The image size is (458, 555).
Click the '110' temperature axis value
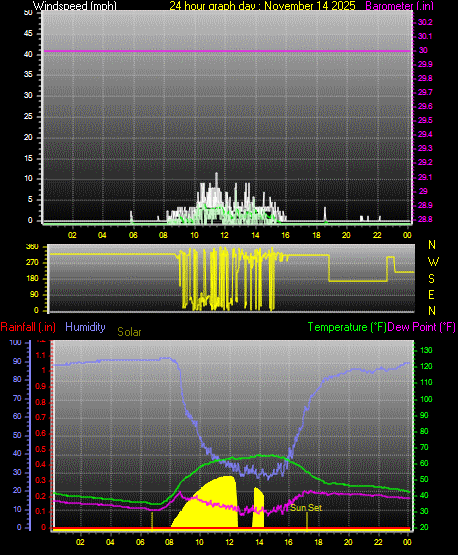[x=426, y=382]
